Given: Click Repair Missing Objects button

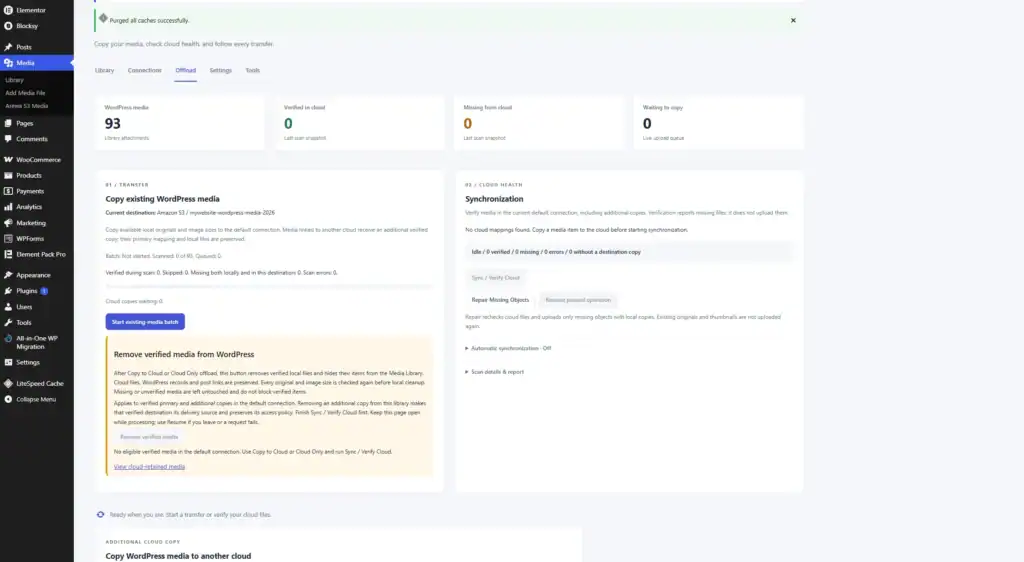Looking at the screenshot, I should click(500, 300).
